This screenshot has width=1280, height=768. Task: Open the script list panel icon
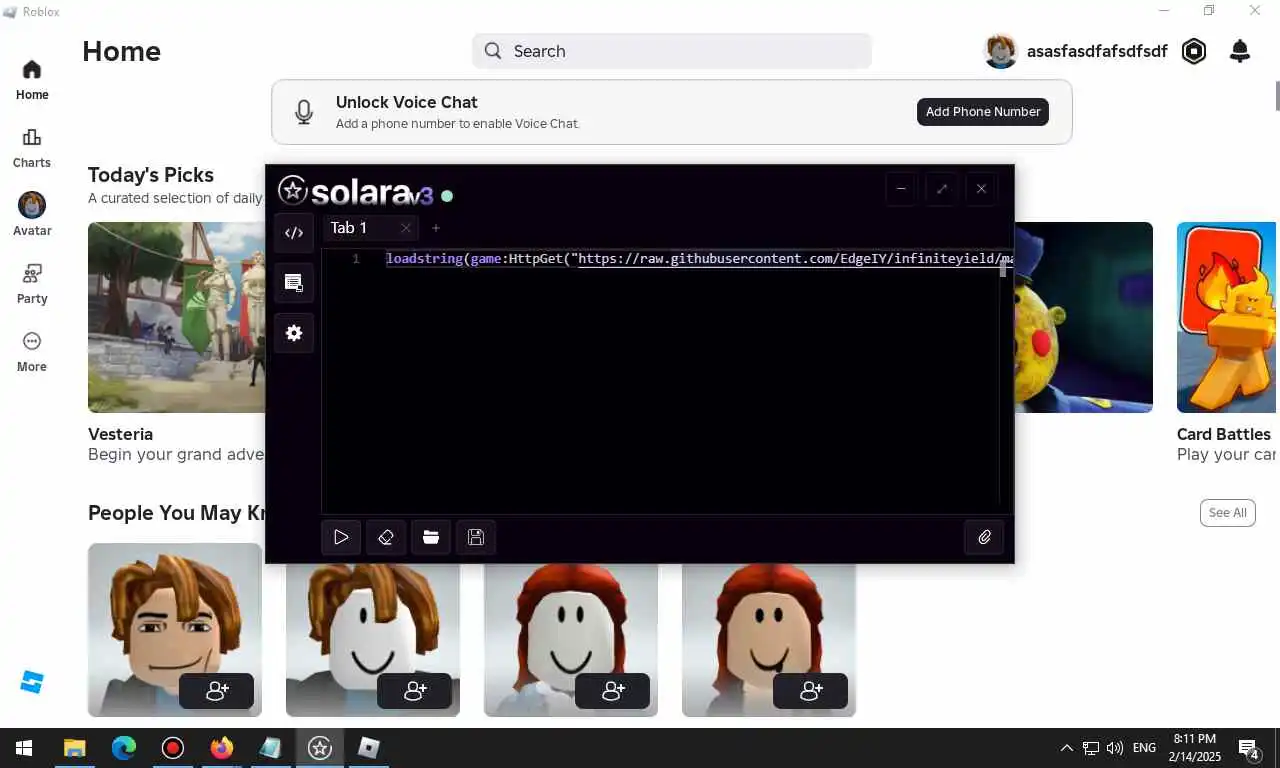pyautogui.click(x=294, y=283)
